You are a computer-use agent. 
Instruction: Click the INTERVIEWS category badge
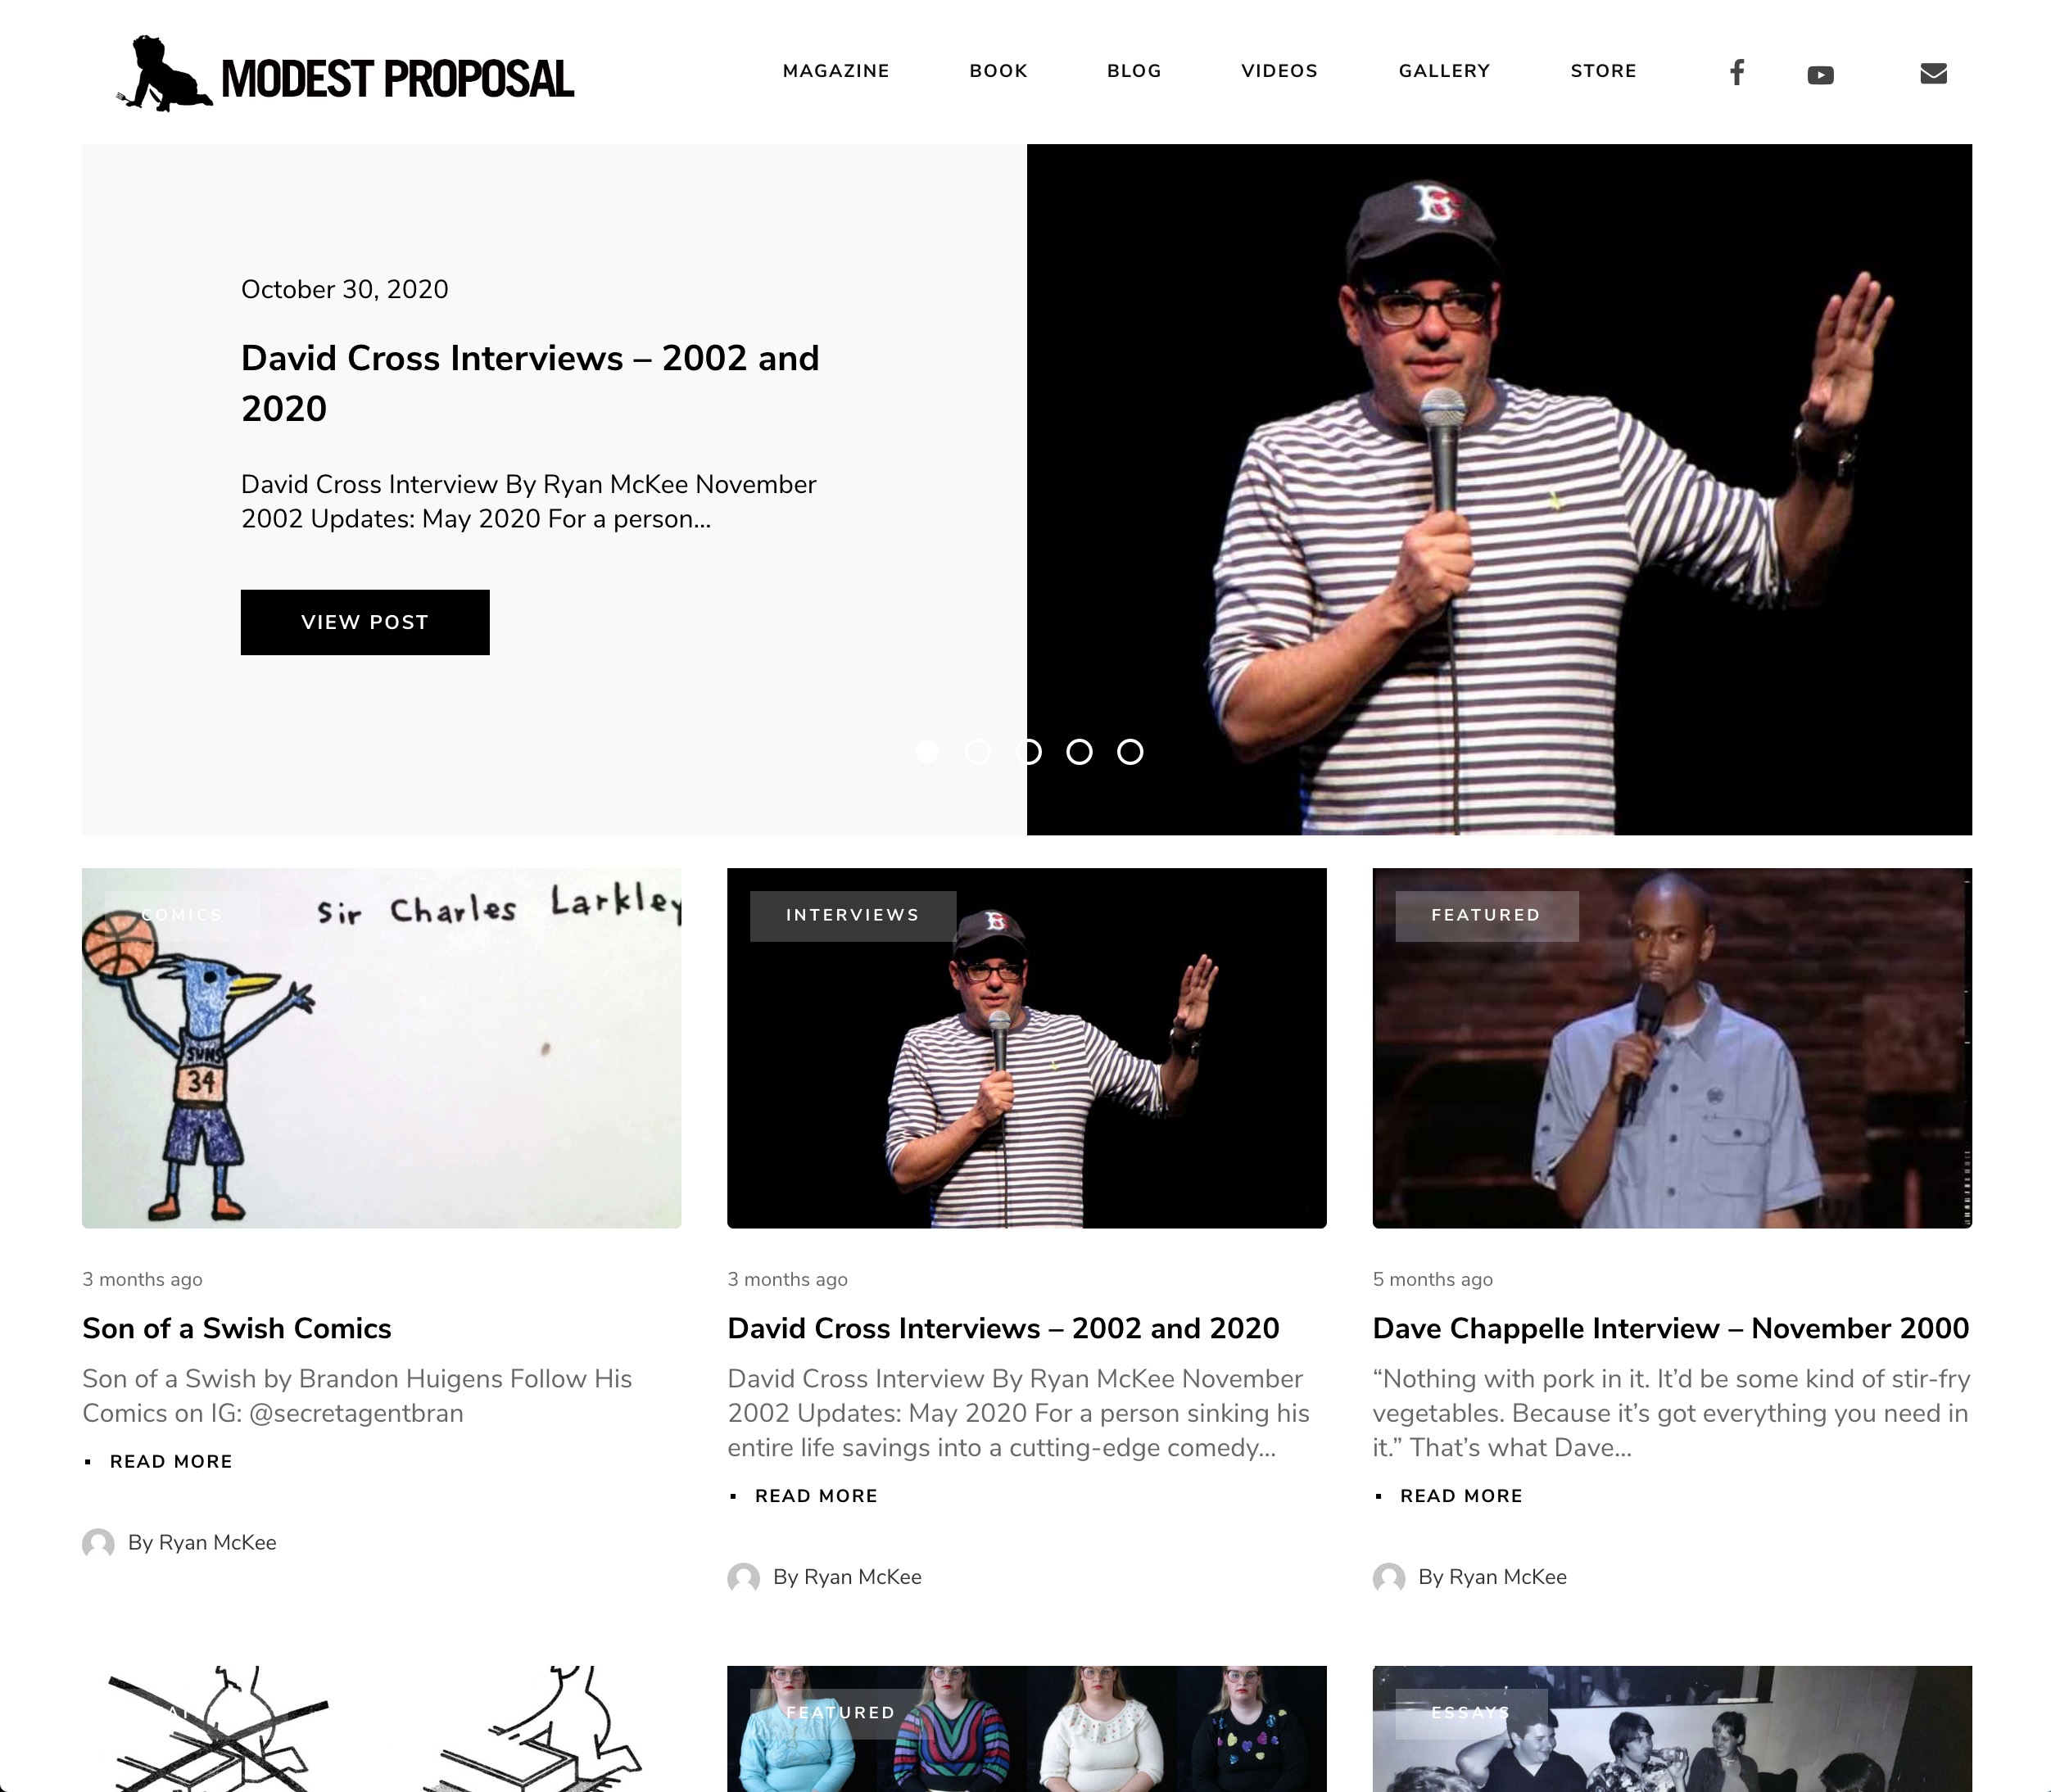[853, 914]
